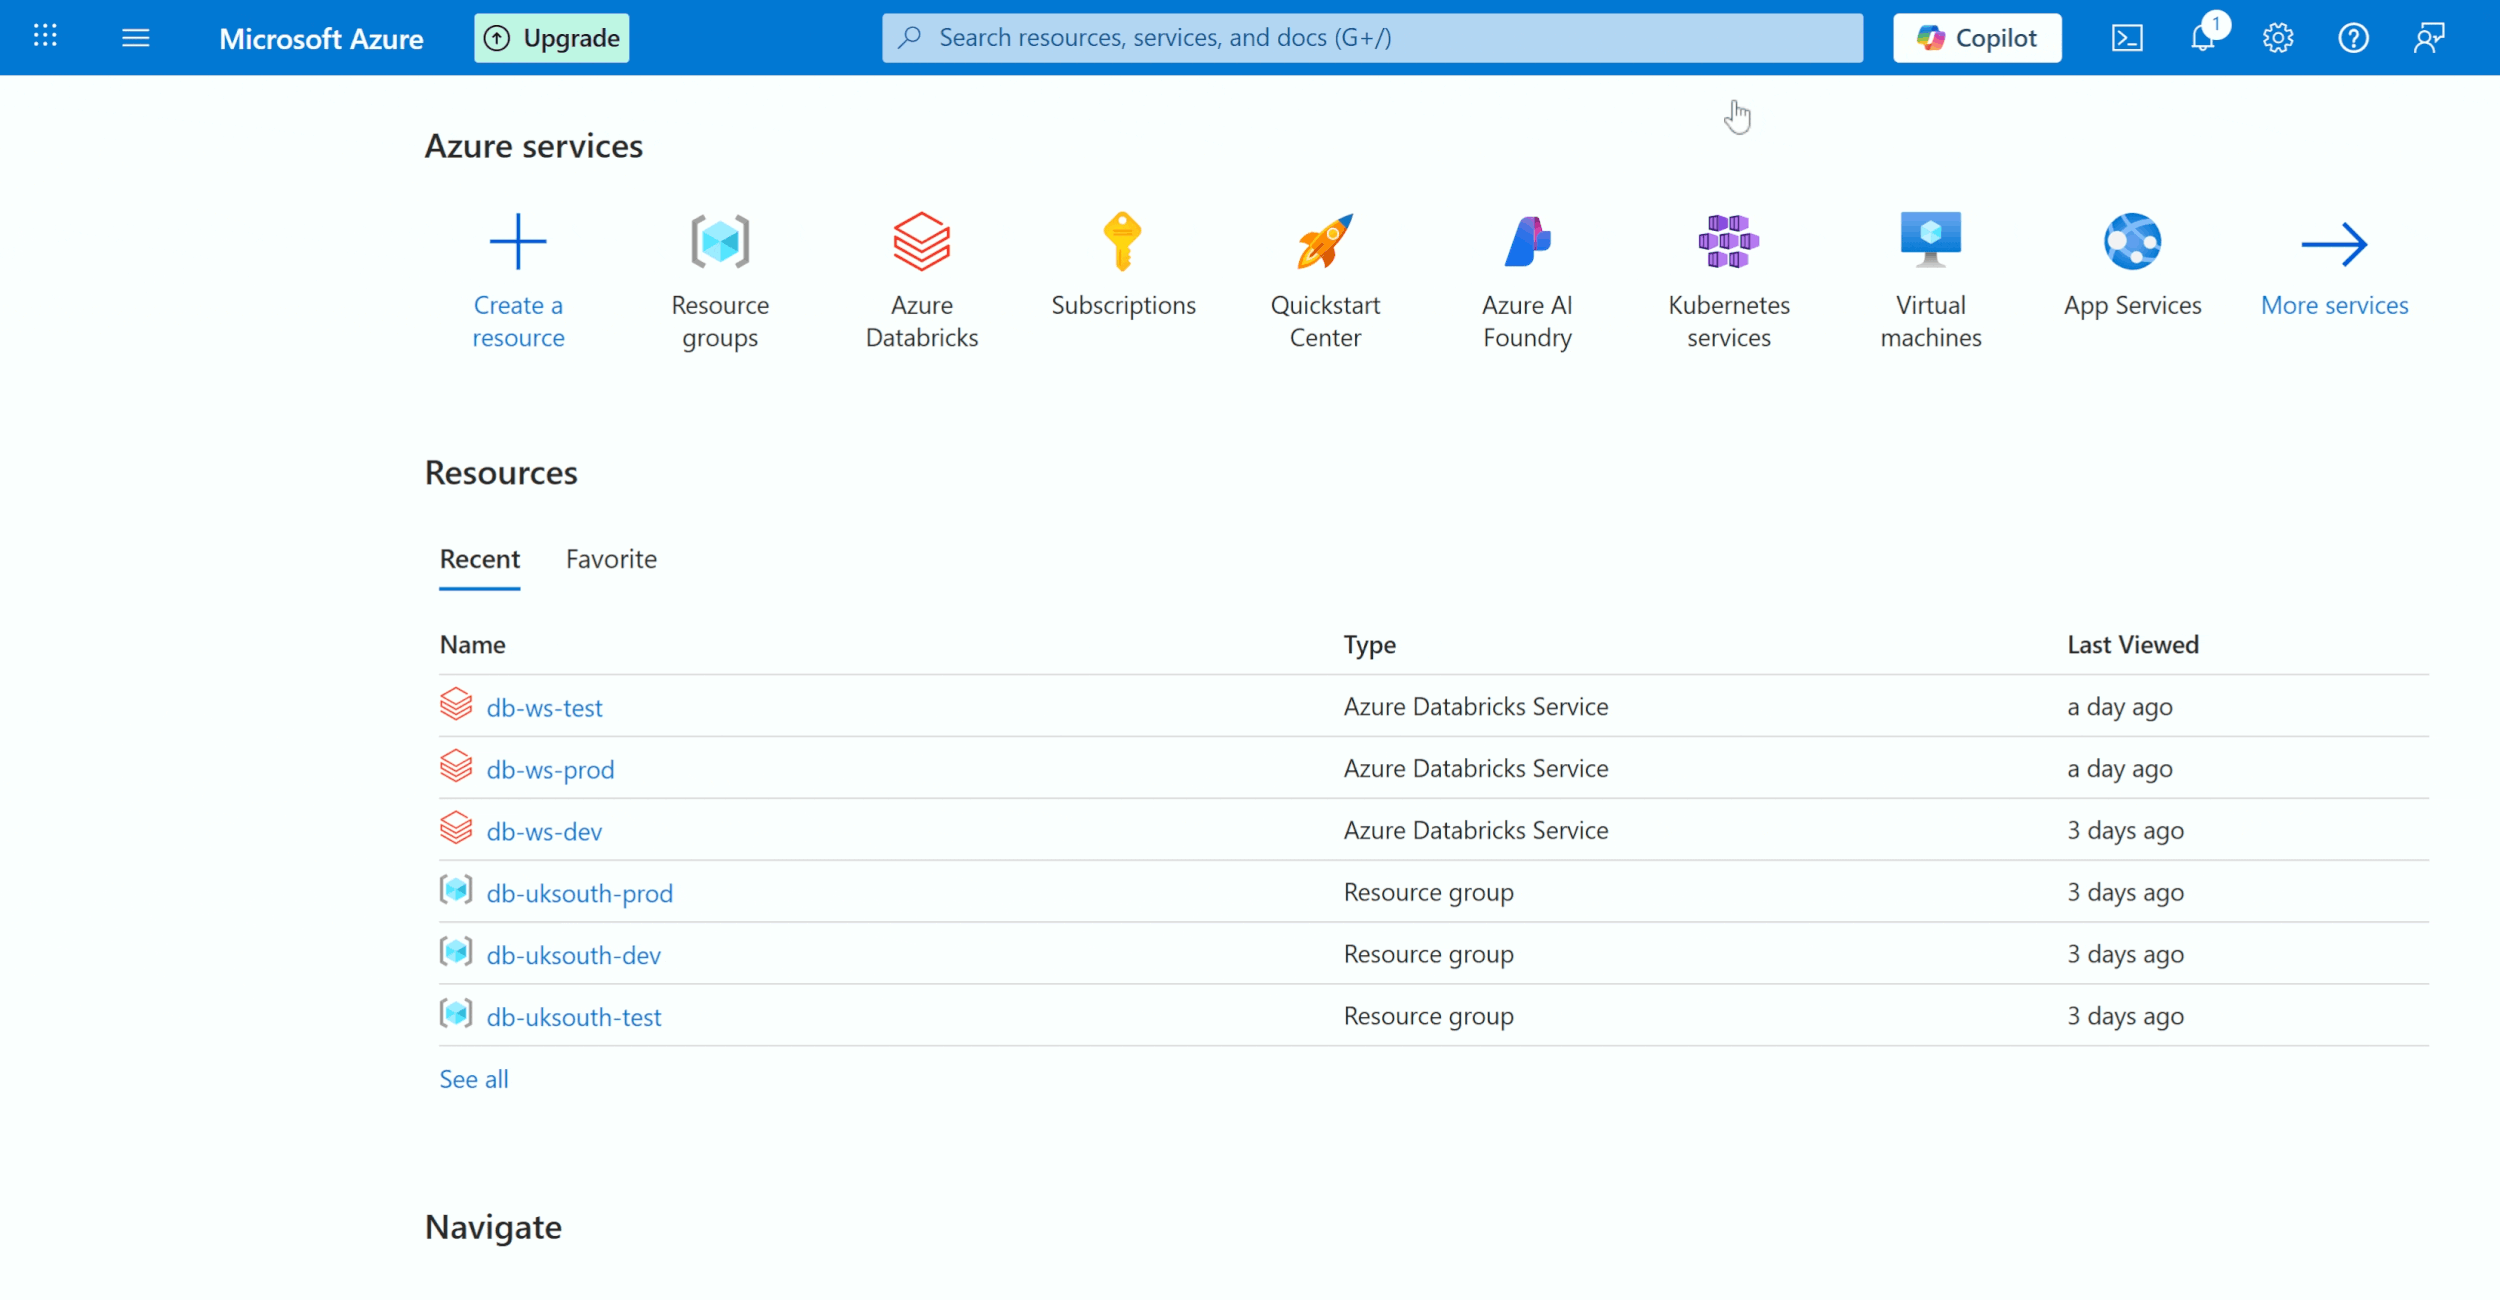The height and width of the screenshot is (1300, 2500).
Task: Select the Recent resources tab
Action: point(479,559)
